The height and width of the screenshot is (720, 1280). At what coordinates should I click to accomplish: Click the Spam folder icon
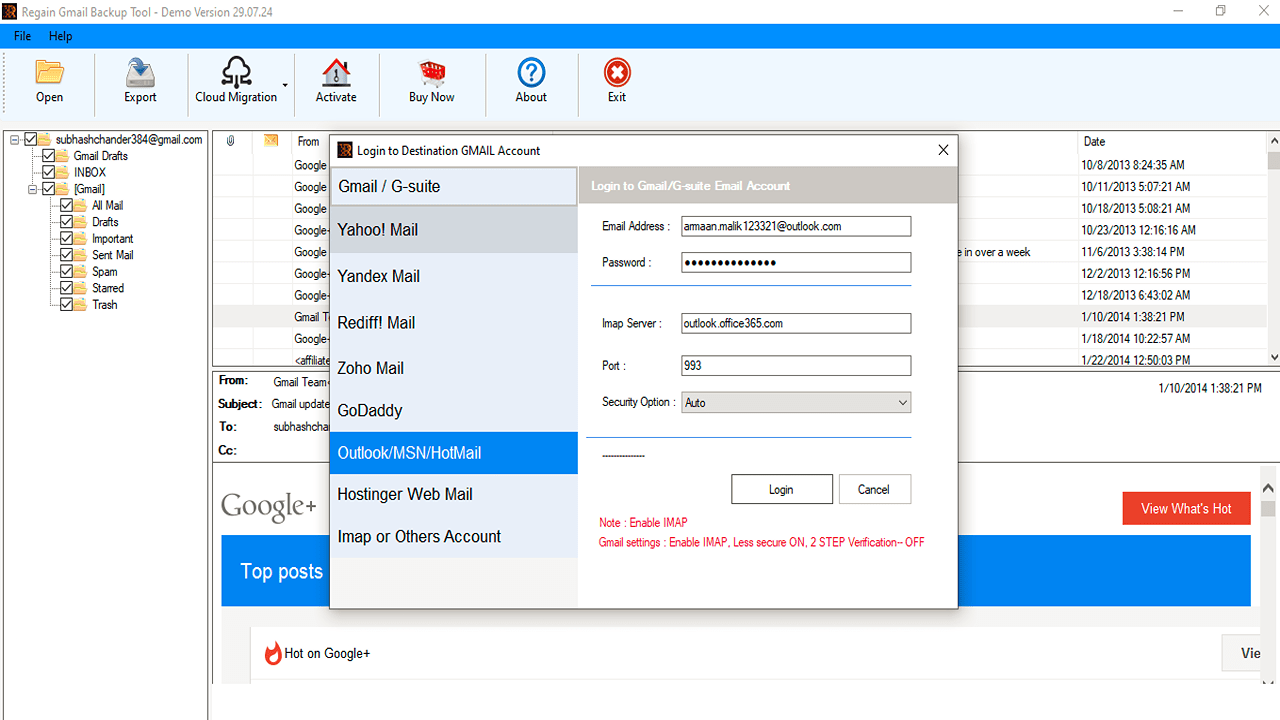tap(82, 272)
